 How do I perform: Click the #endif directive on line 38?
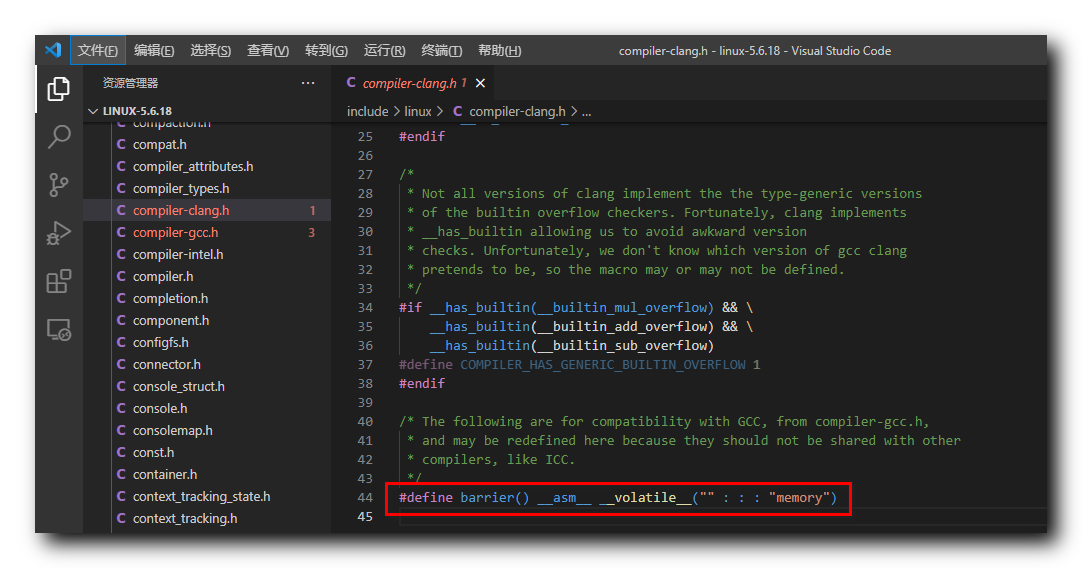[422, 384]
